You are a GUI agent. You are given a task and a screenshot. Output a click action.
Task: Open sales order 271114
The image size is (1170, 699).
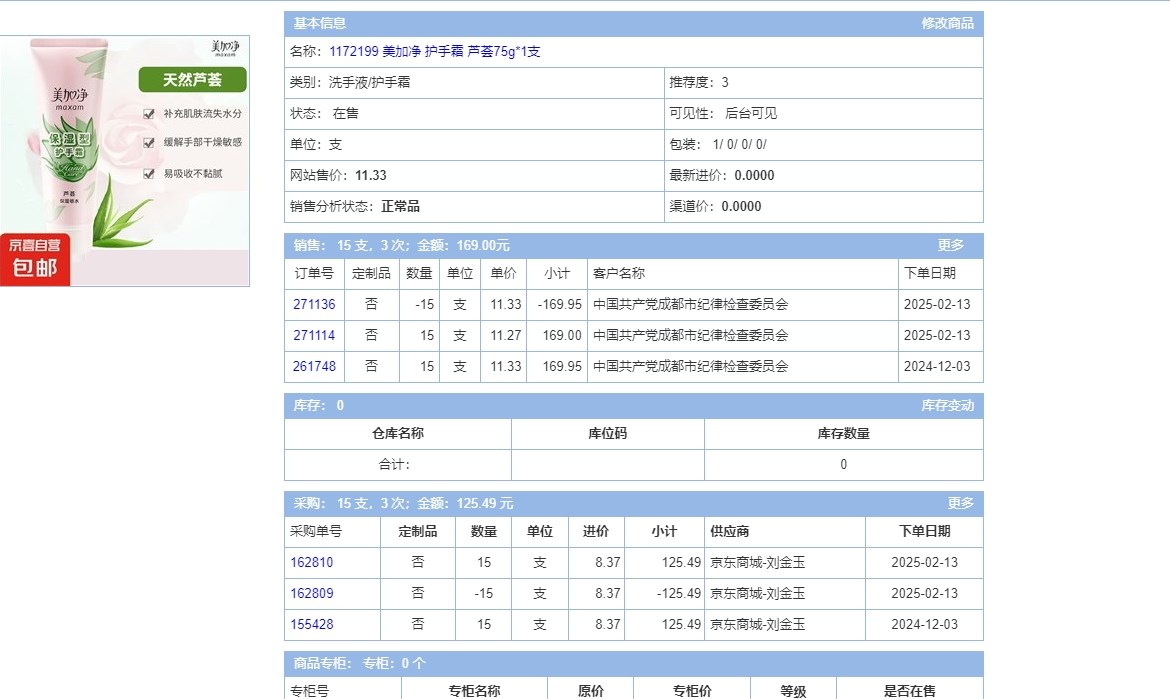(314, 336)
